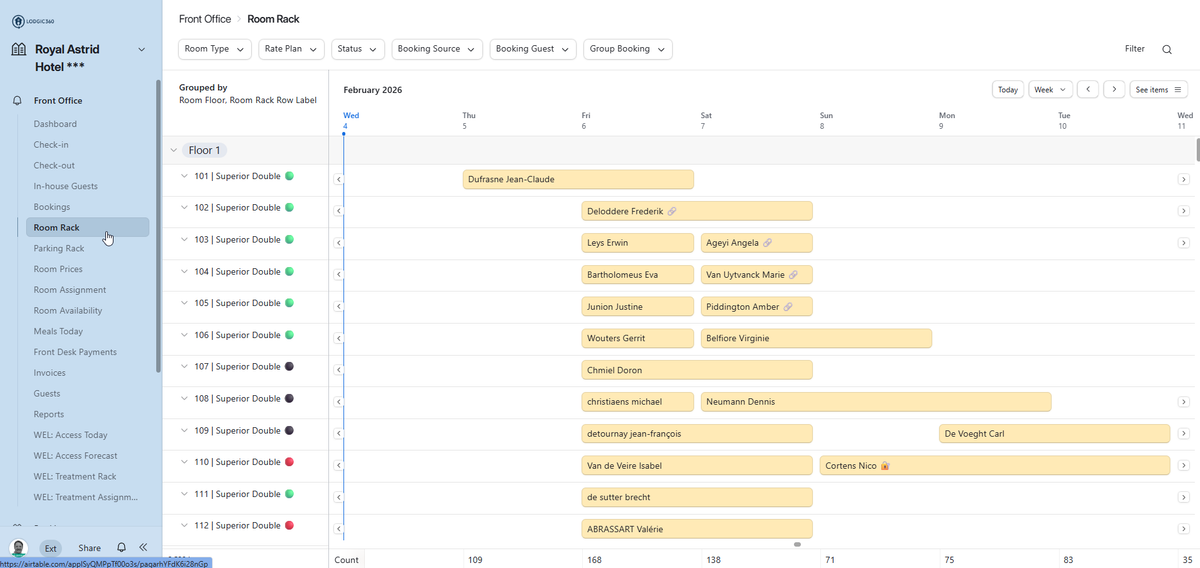Click the hotel building icon beside Royal Astrid
Viewport: 1200px width, 568px height.
pyautogui.click(x=18, y=49)
